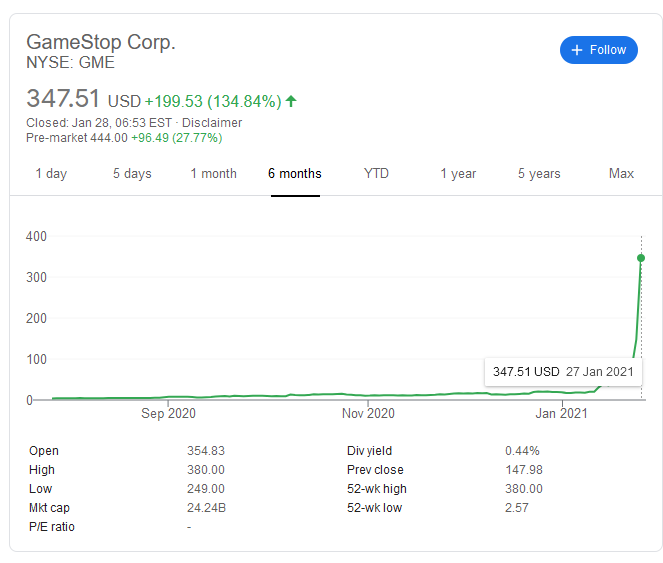This screenshot has height=563, width=663.
Task: Click the 300 y-axis label
Action: (x=36, y=277)
